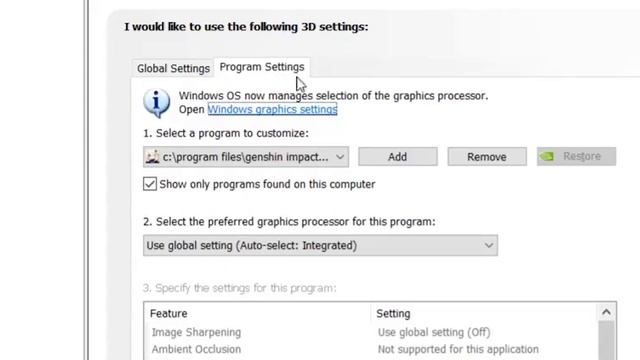Click the Add button
The image size is (640, 360).
pos(398,157)
